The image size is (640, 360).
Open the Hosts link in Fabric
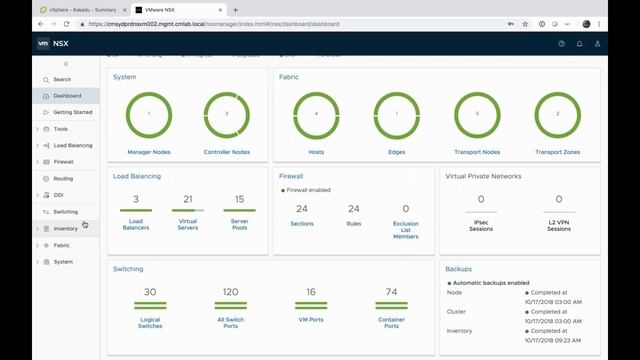(x=316, y=152)
